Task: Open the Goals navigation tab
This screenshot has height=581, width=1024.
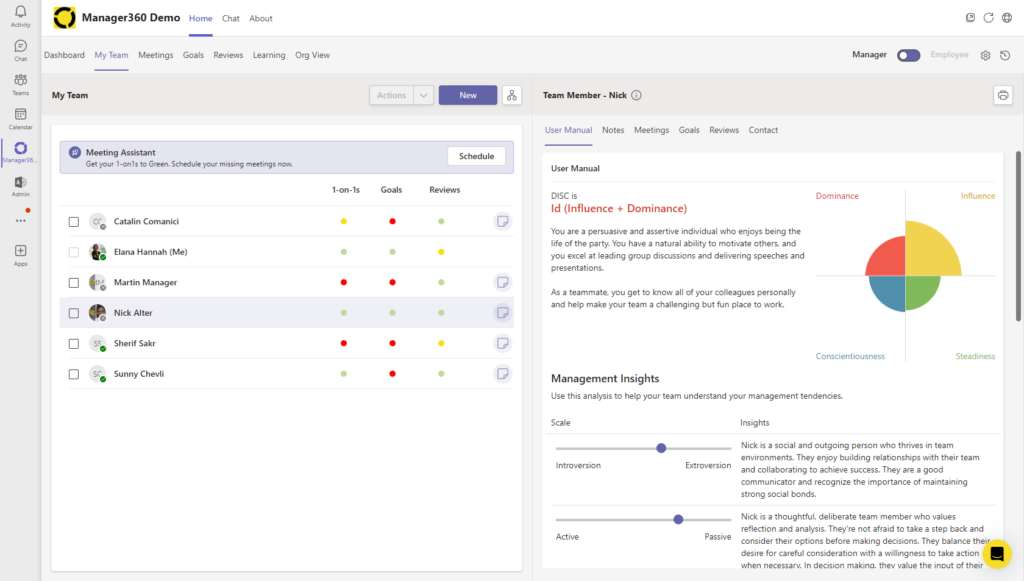Action: pyautogui.click(x=193, y=55)
